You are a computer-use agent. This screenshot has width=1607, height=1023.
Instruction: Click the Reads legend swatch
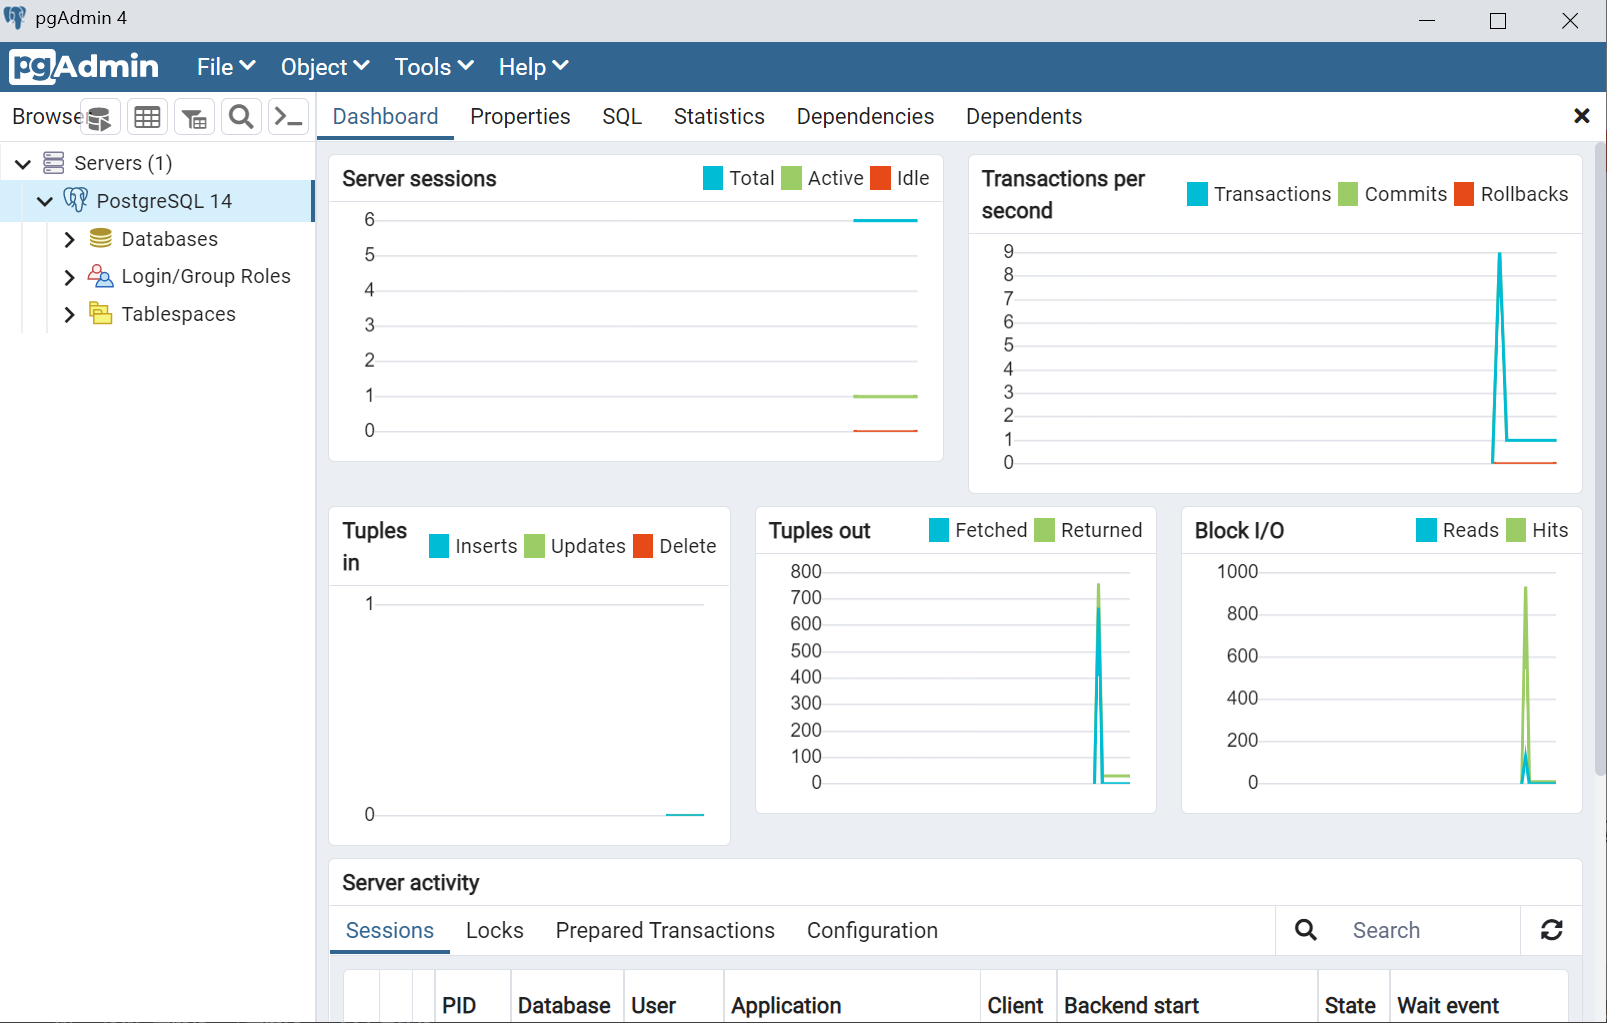coord(1426,530)
